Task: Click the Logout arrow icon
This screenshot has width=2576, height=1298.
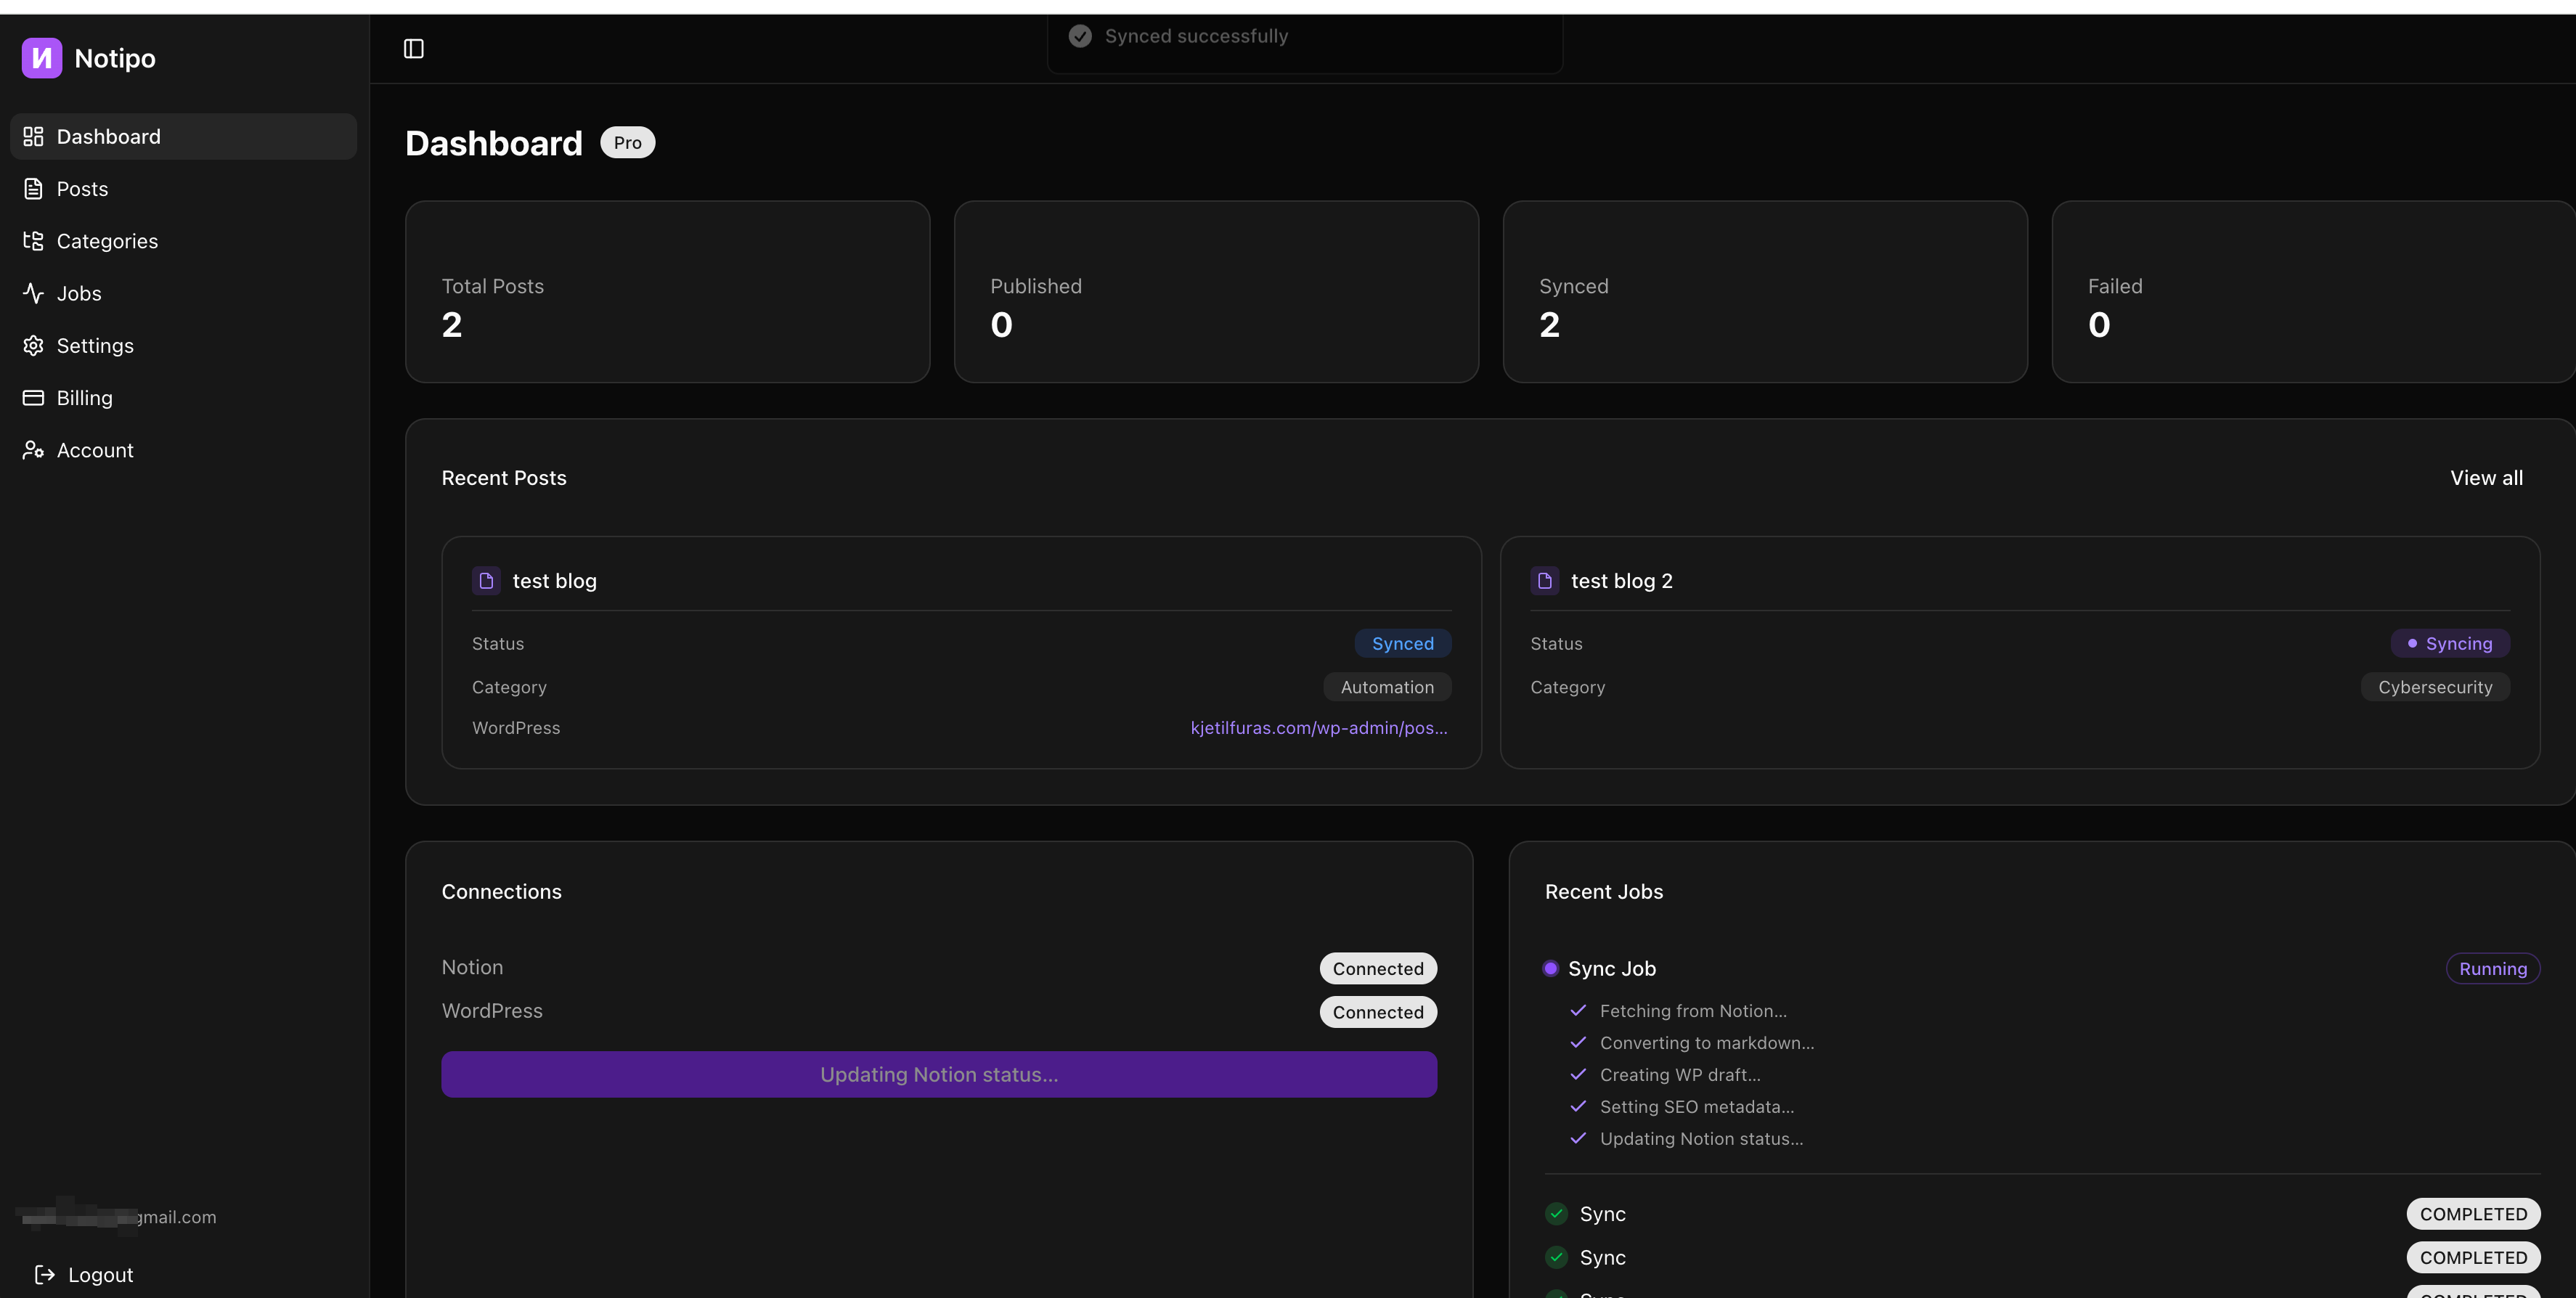Action: tap(44, 1274)
